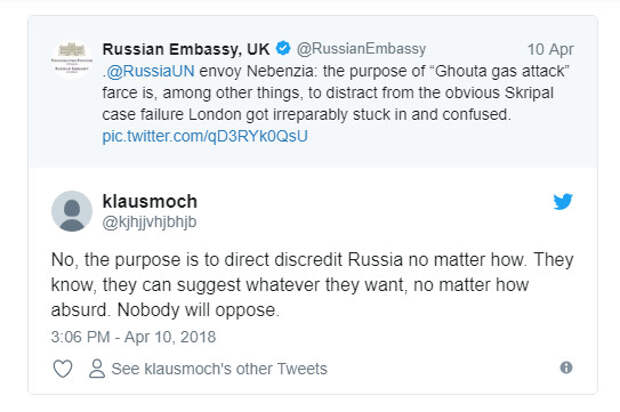The height and width of the screenshot is (412, 620).
Task: Click the 3:06 PM - Apr 10, 2018 timestamp
Action: coord(133,337)
